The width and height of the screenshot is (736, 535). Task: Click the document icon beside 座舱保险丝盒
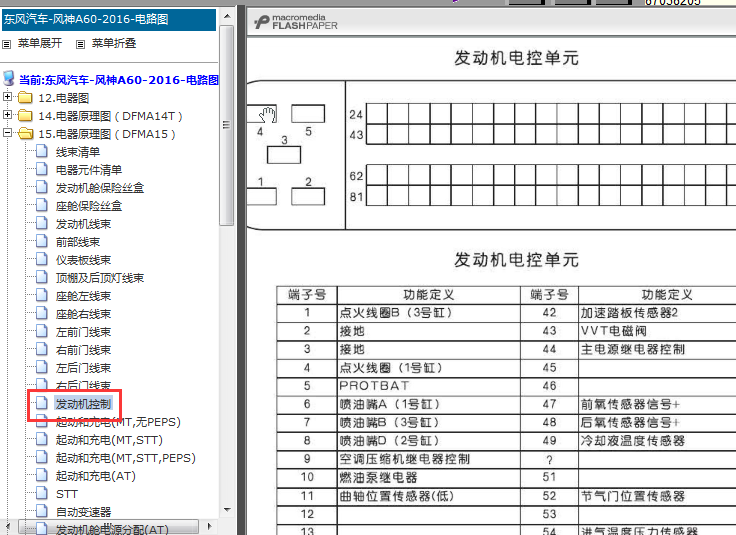pos(42,205)
